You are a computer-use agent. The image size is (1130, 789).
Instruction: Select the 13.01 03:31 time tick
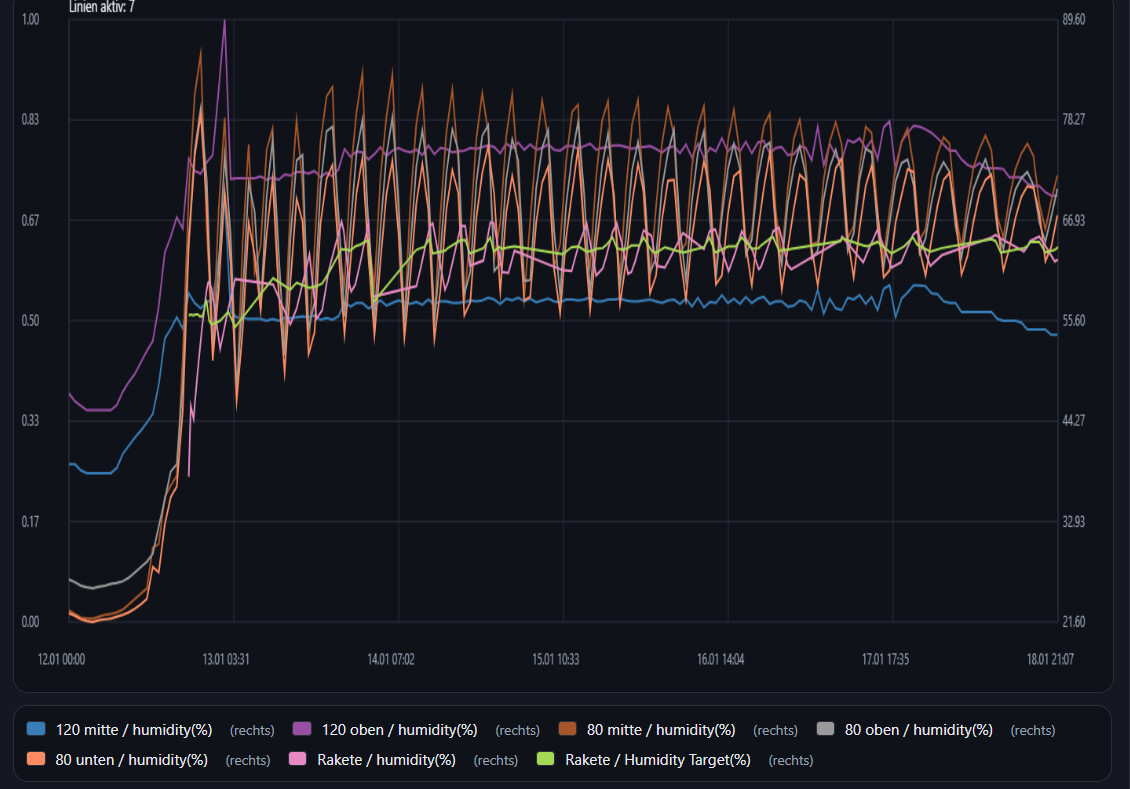225,660
